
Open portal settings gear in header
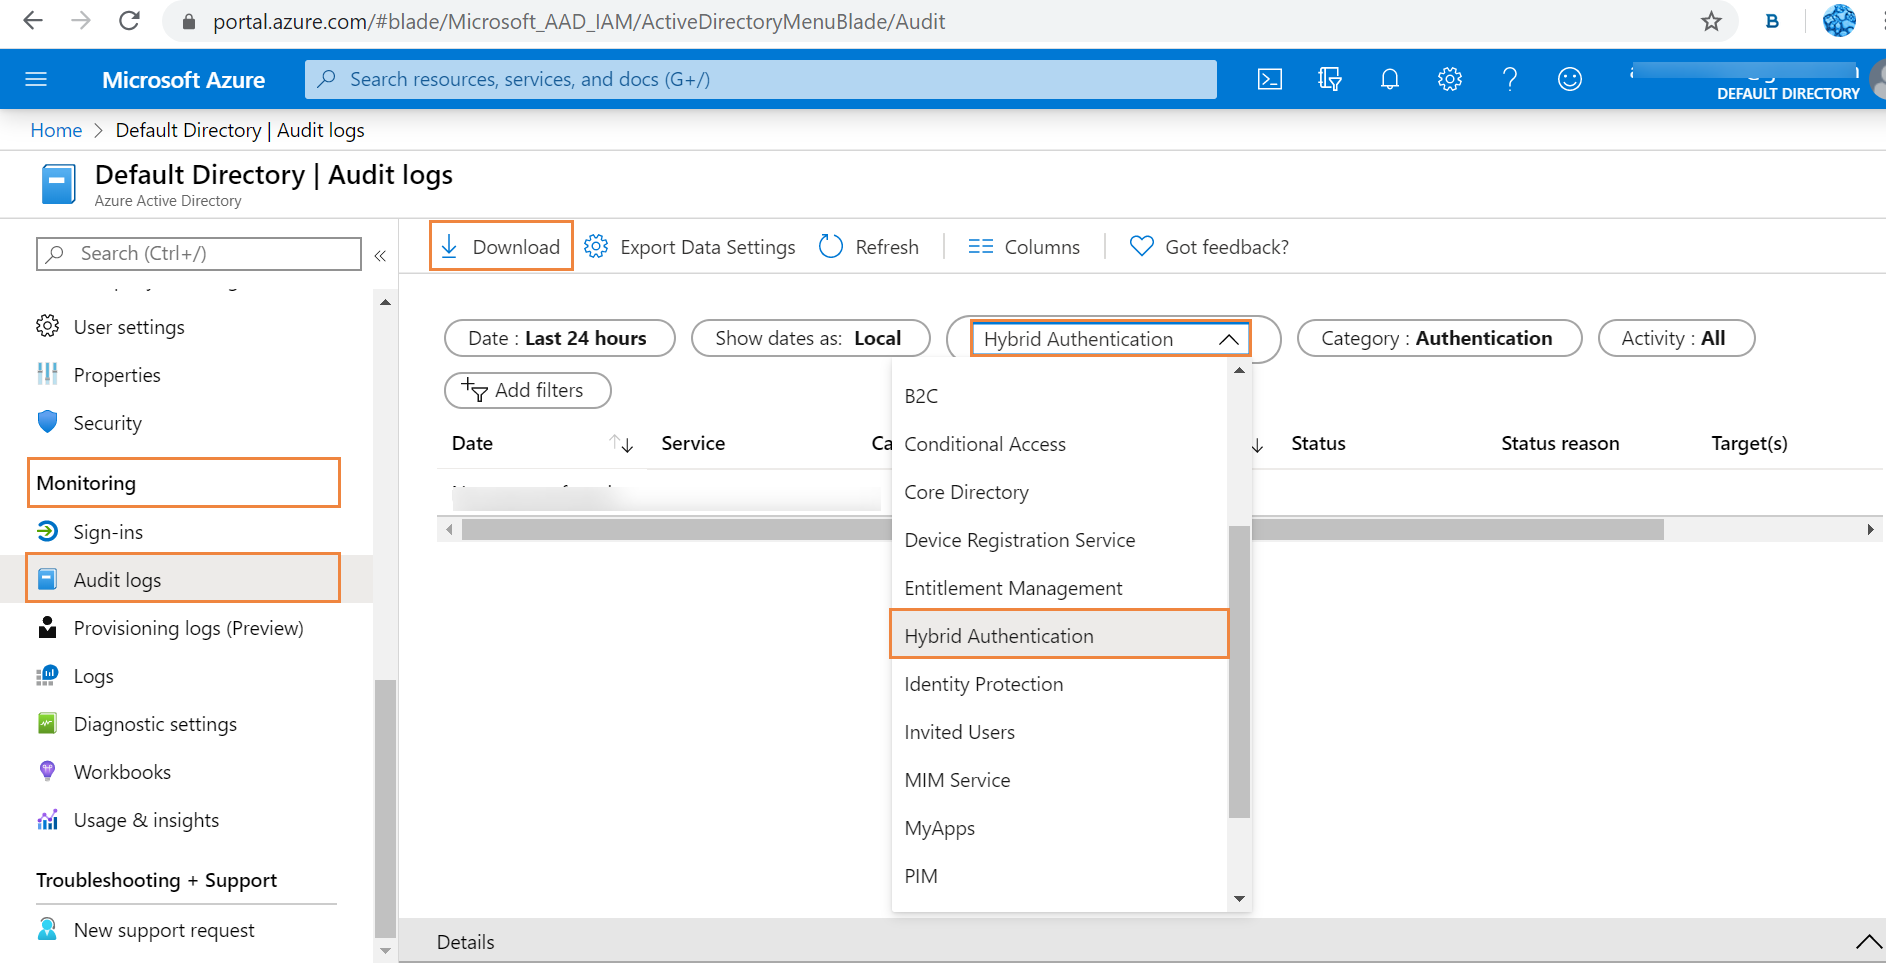(x=1449, y=79)
